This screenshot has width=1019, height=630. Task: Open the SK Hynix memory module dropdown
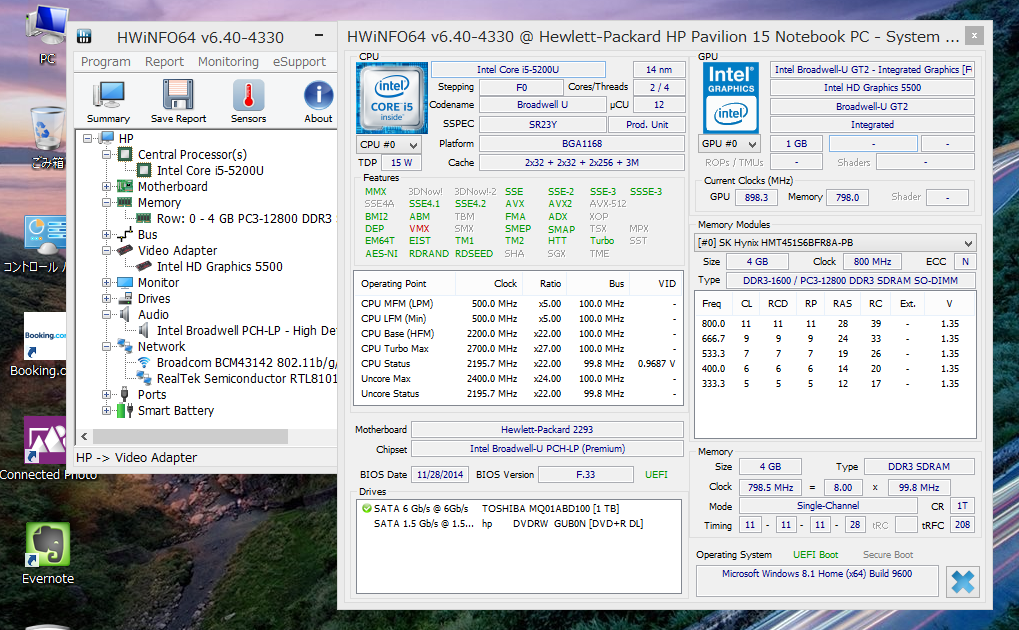(836, 243)
